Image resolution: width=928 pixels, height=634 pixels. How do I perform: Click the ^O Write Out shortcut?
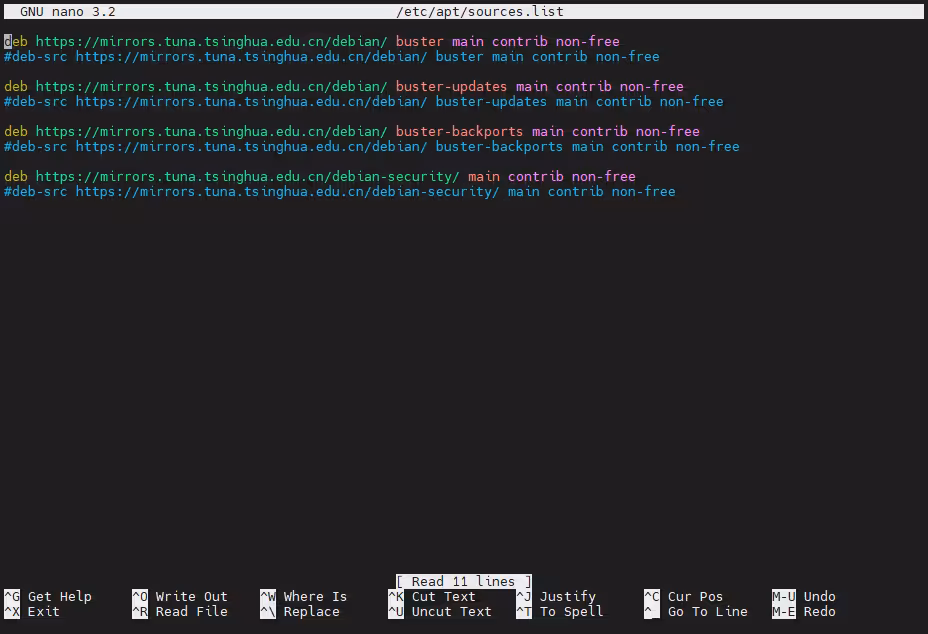pos(180,596)
